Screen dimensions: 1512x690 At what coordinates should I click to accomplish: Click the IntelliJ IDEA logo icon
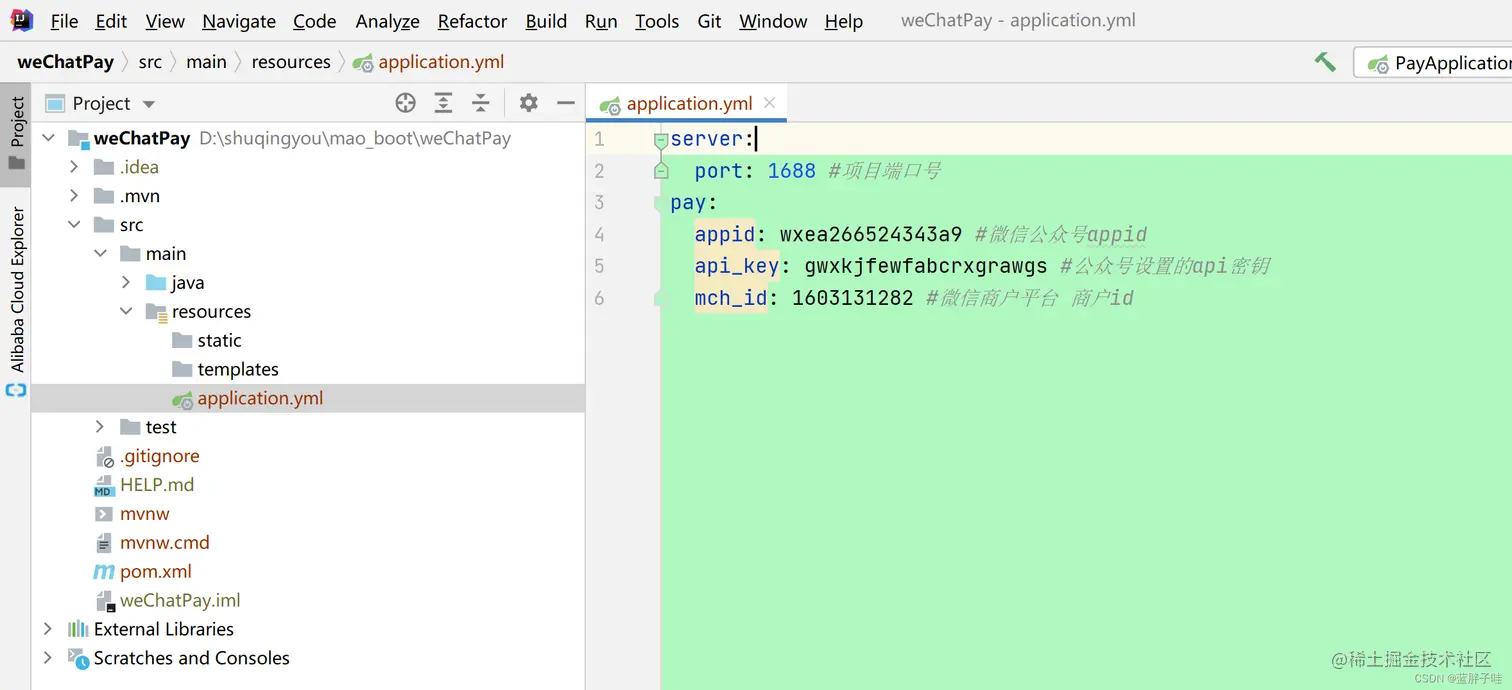click(x=21, y=20)
